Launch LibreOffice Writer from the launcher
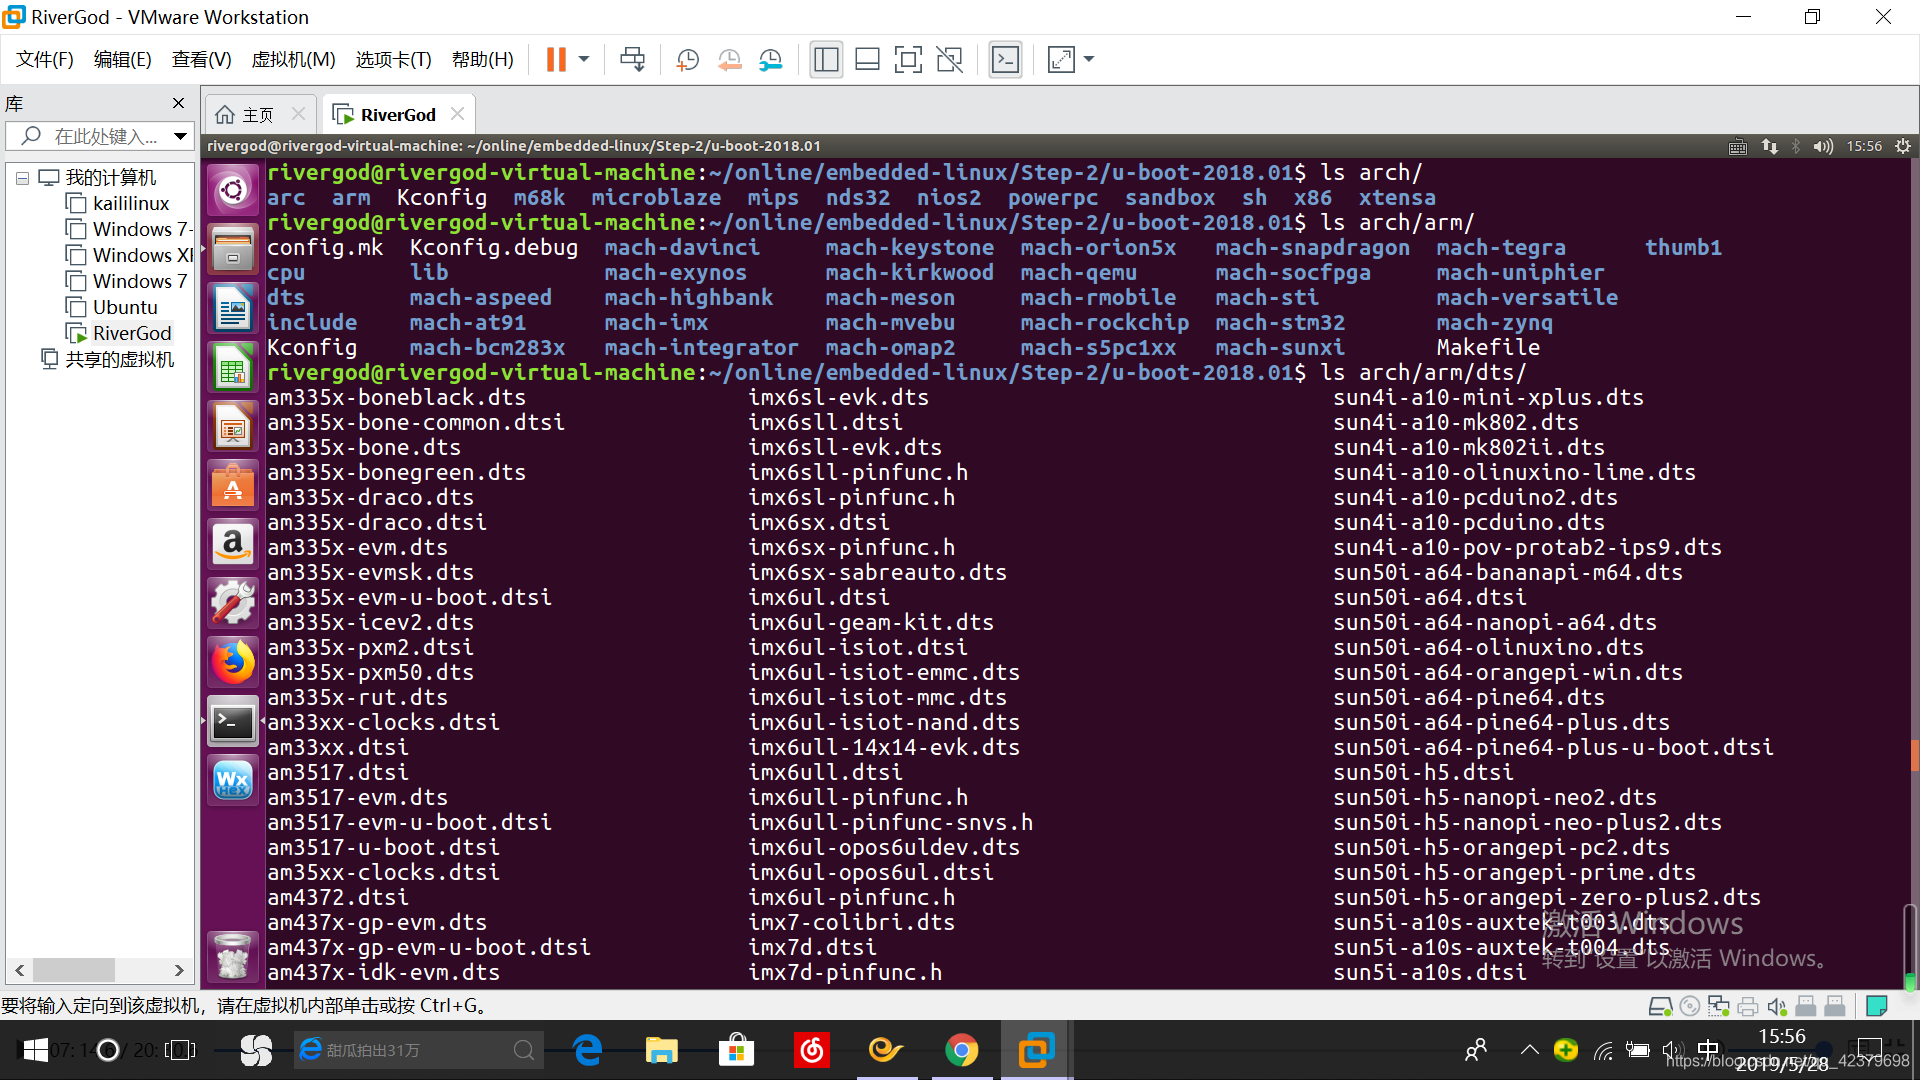The width and height of the screenshot is (1920, 1080). coord(233,308)
